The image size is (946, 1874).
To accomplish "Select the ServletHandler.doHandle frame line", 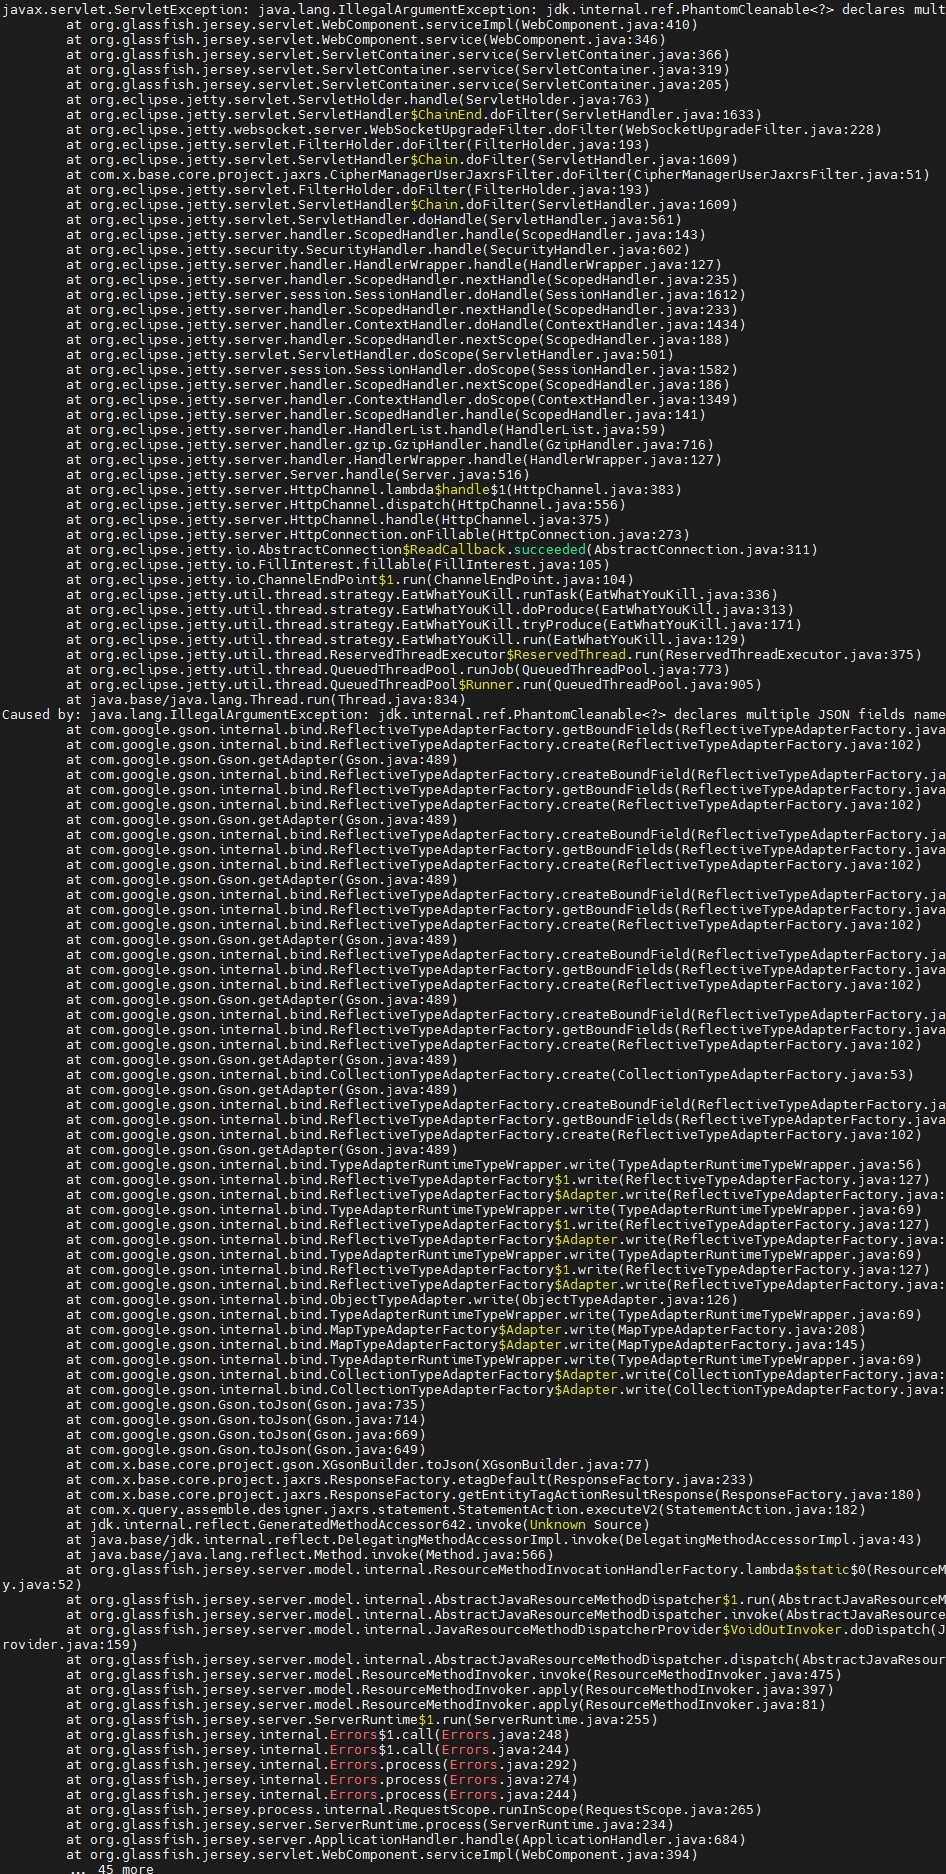I will click(374, 219).
